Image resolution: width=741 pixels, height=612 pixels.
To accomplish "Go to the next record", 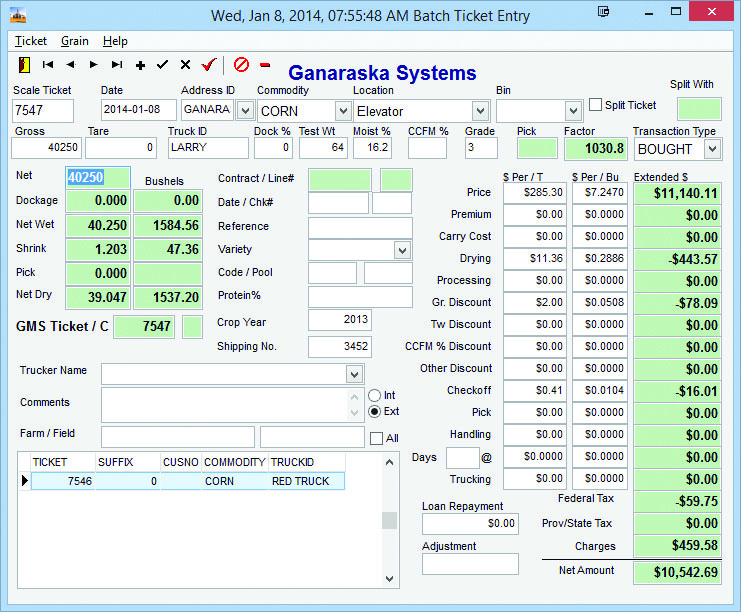I will pos(94,65).
